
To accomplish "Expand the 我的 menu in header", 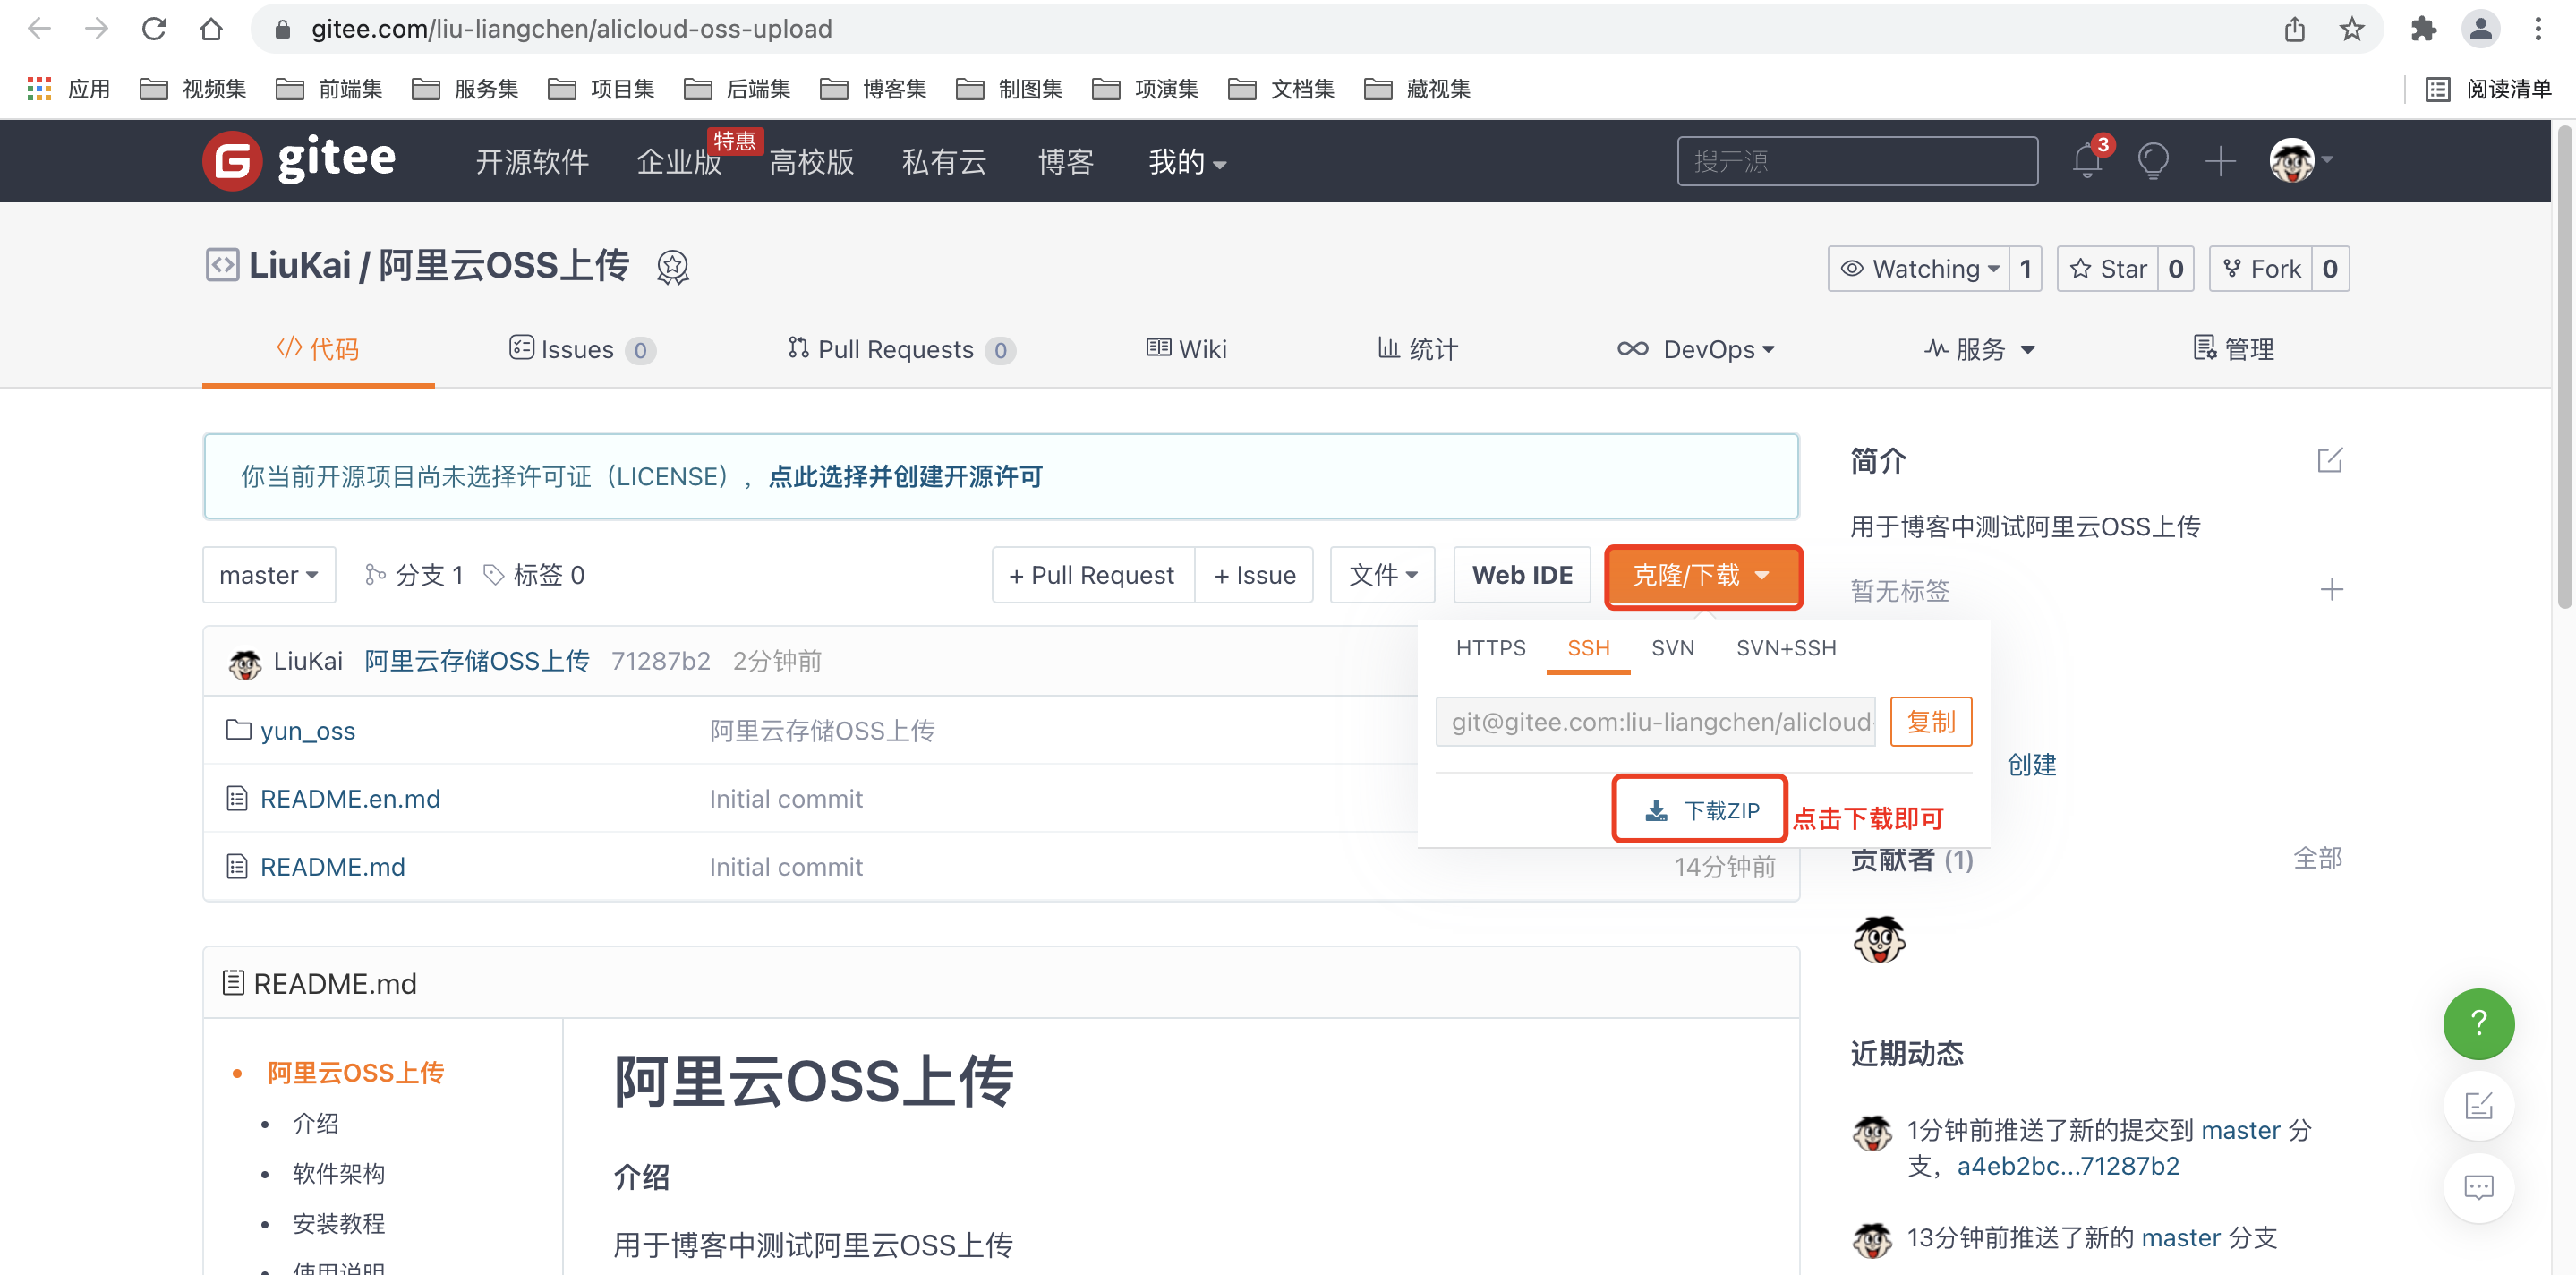I will (1187, 161).
